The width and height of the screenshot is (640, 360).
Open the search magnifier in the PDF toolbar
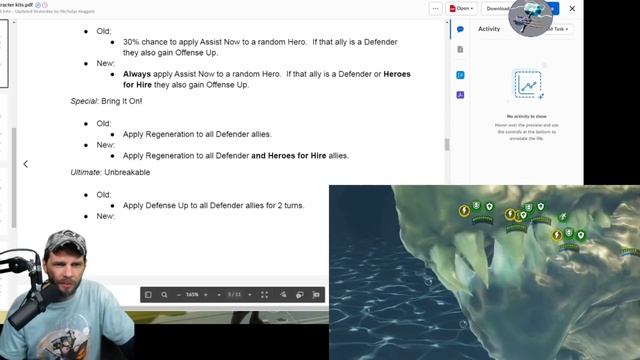pos(164,295)
